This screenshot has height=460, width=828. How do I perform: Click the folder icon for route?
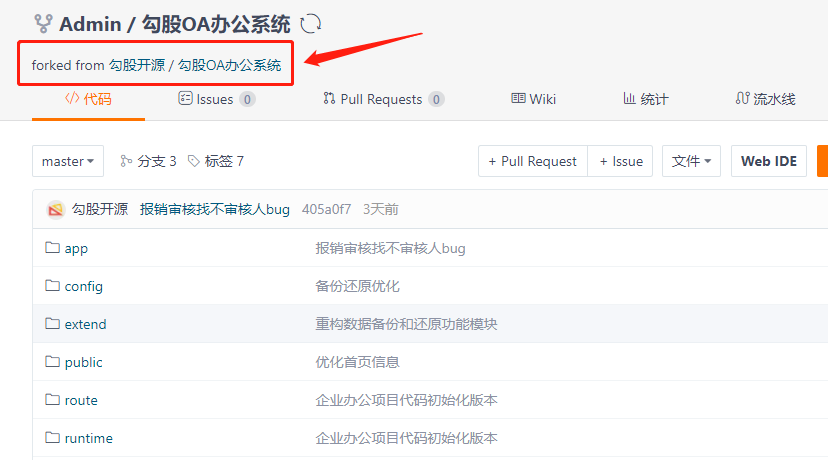[52, 399]
